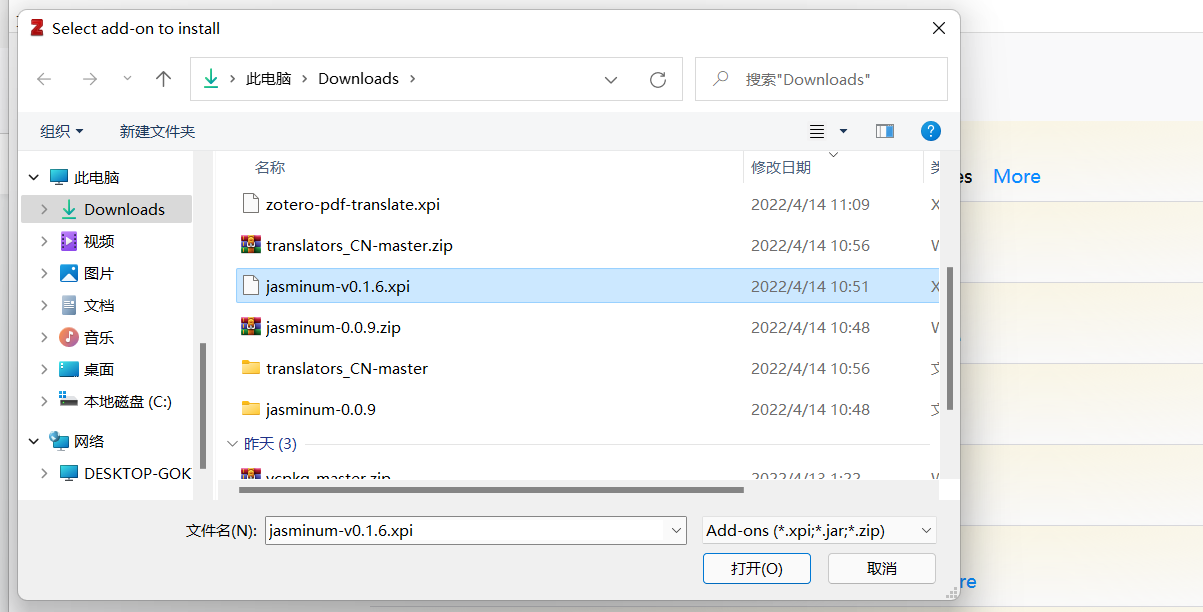Open the 组织 menu
1203x612 pixels.
click(62, 131)
